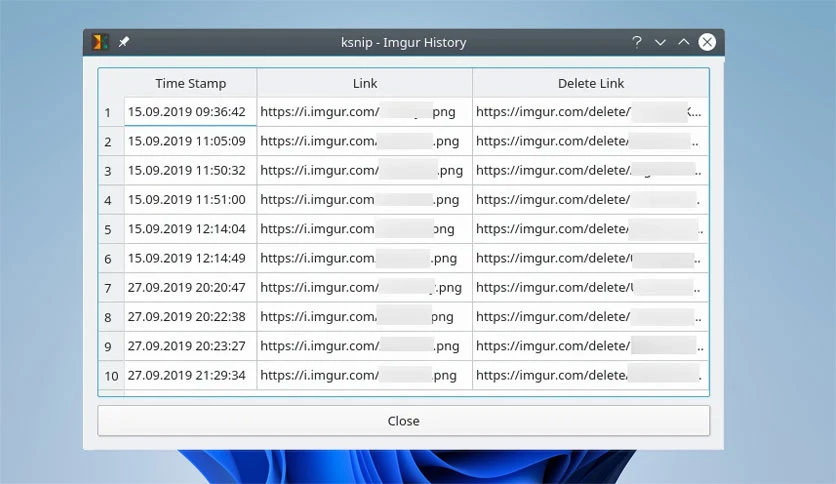Select row header number 6

click(111, 259)
